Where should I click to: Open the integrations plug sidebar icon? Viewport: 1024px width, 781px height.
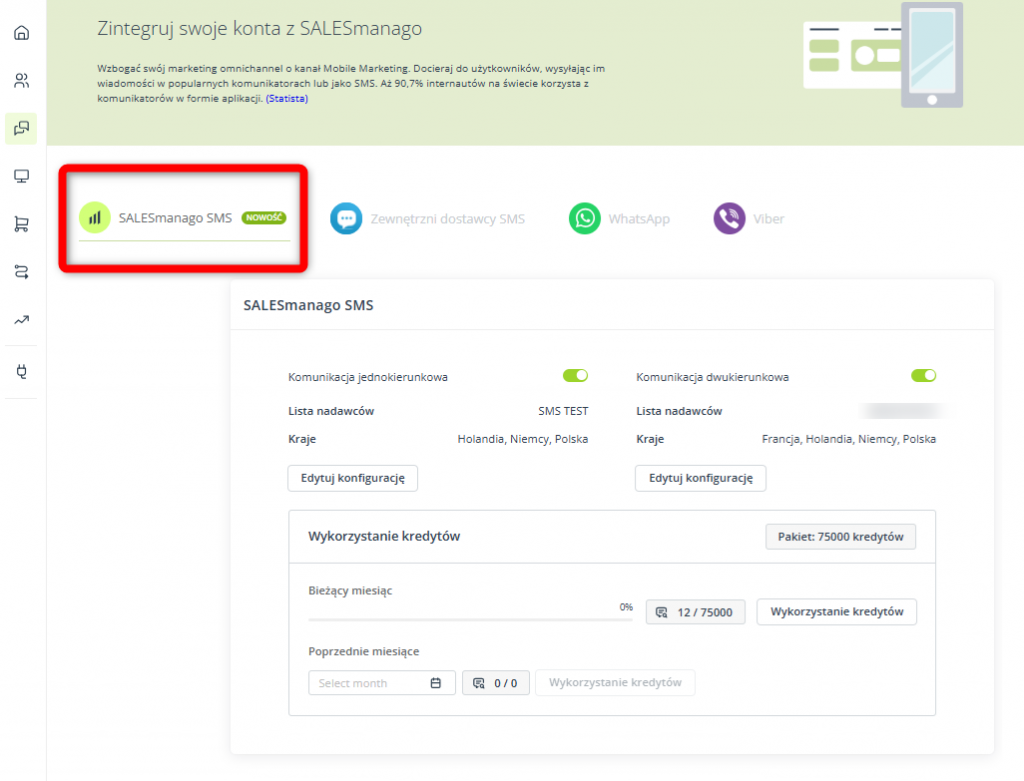[22, 372]
